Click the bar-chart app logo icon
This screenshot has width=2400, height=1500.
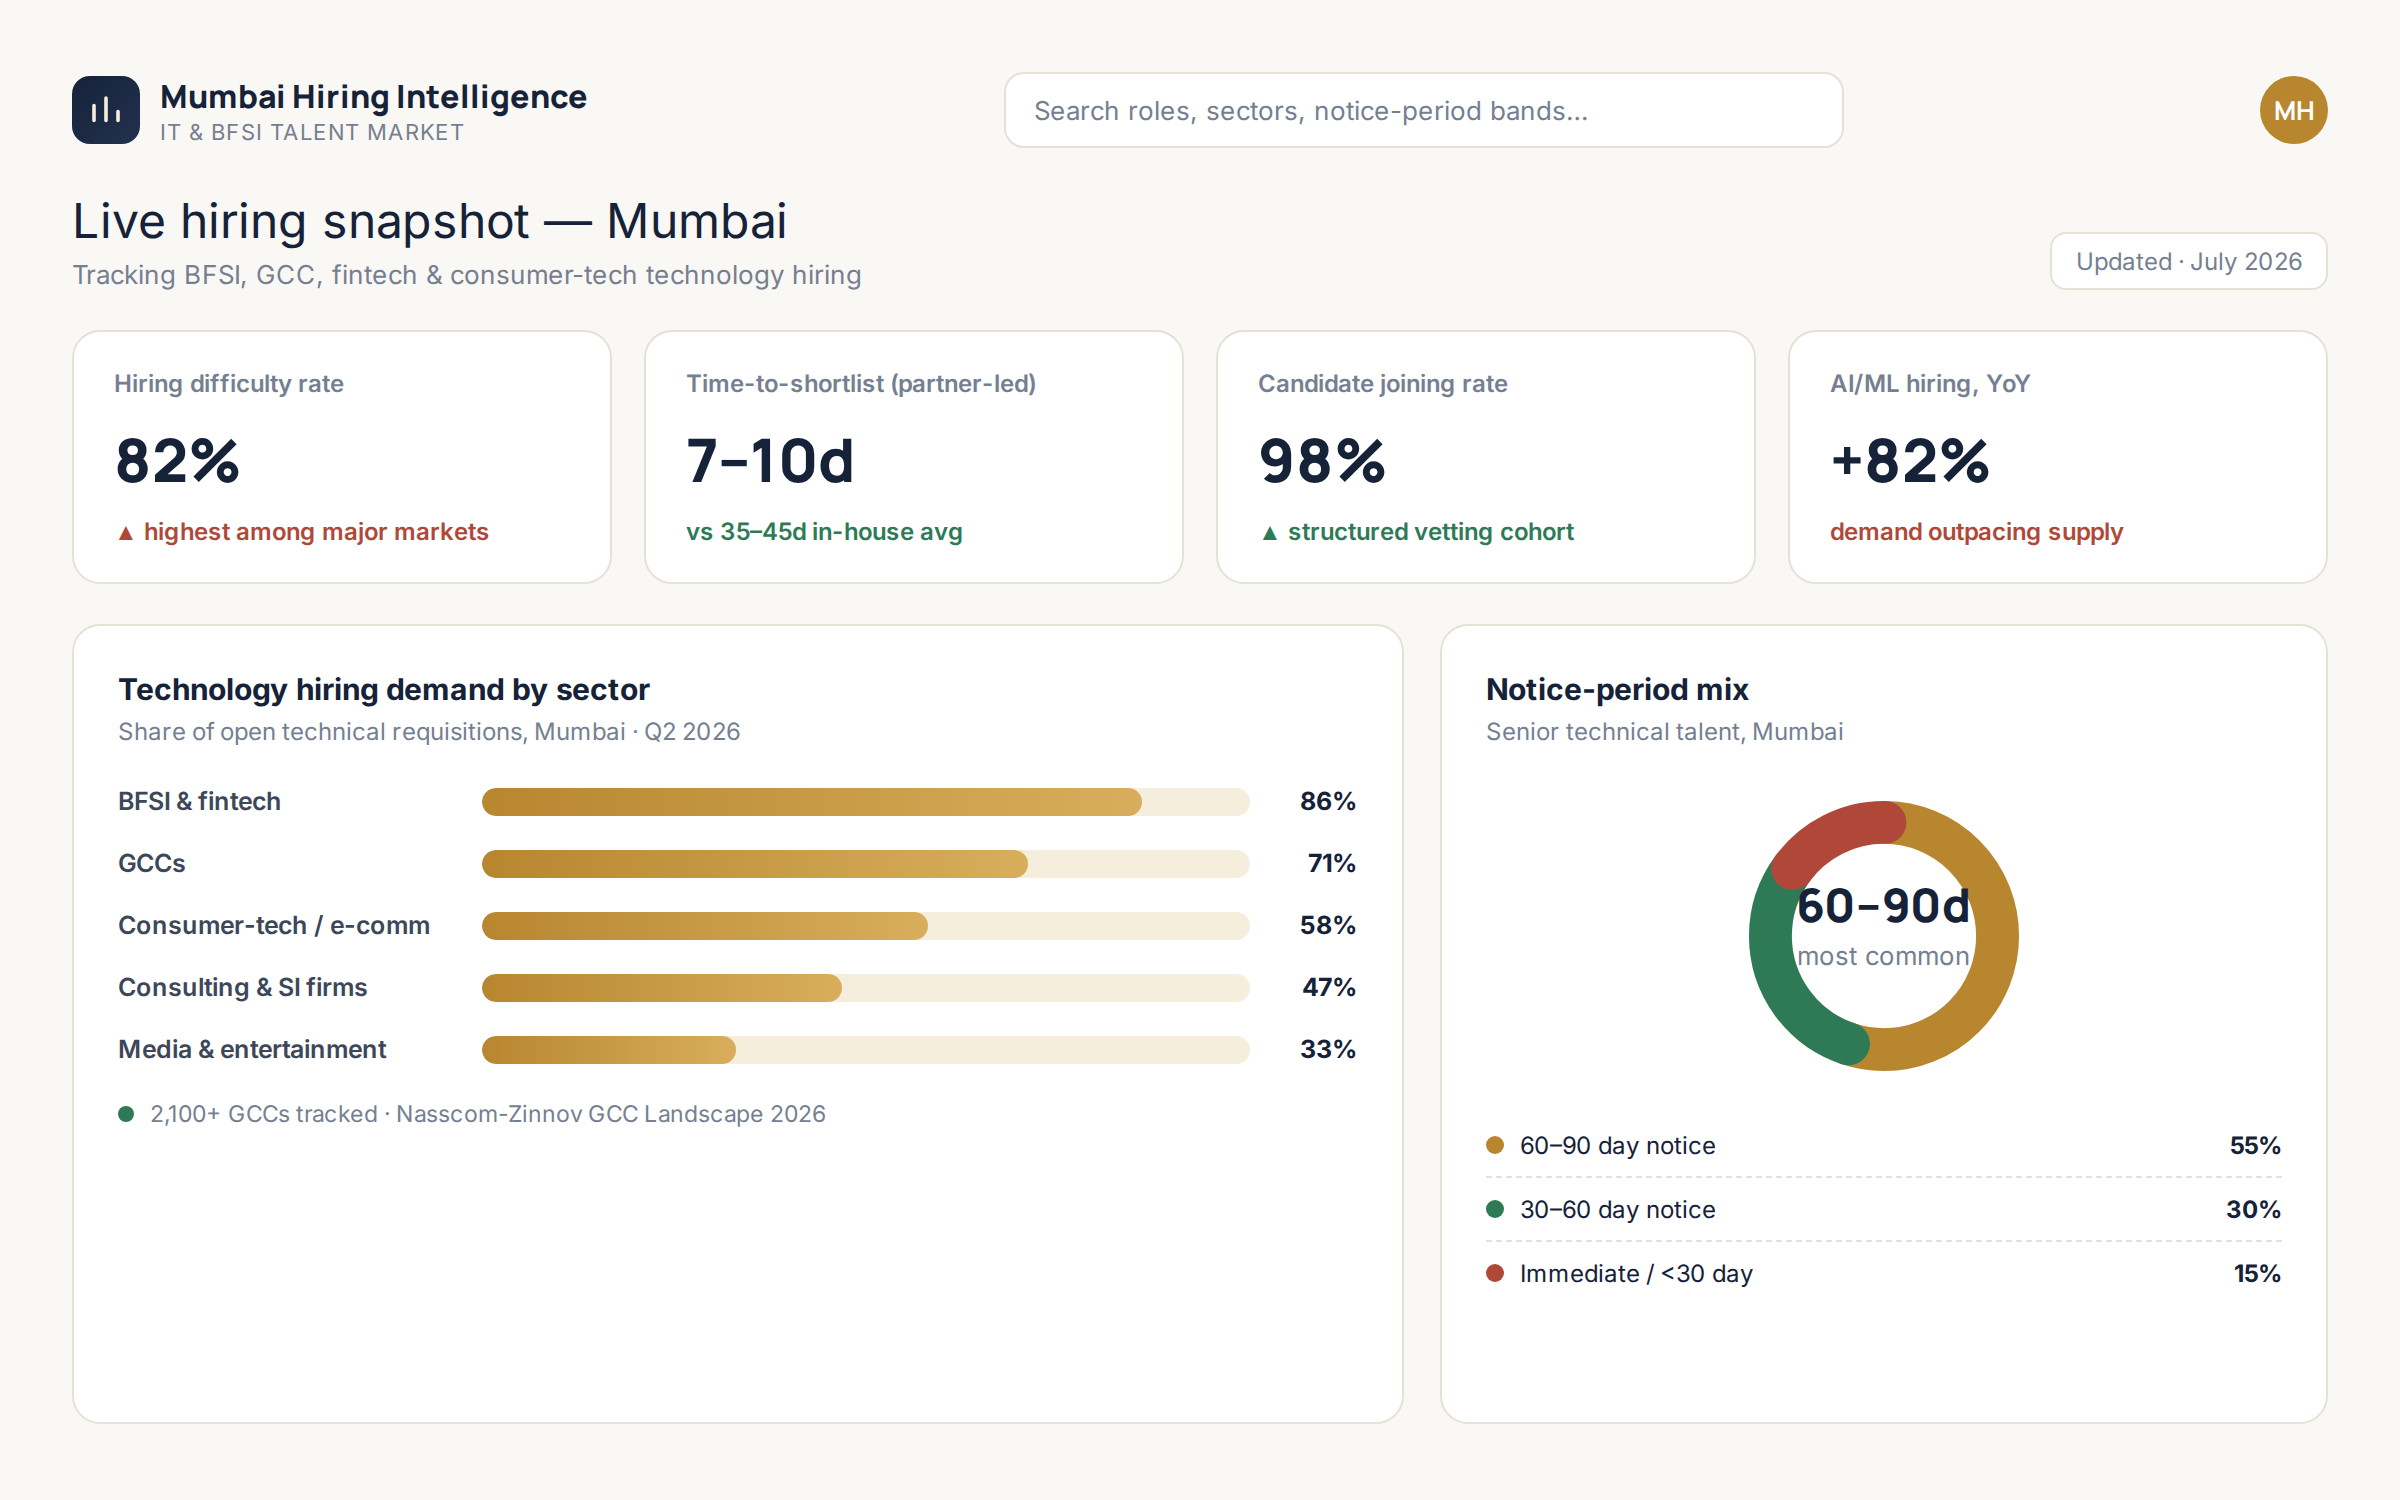(106, 110)
